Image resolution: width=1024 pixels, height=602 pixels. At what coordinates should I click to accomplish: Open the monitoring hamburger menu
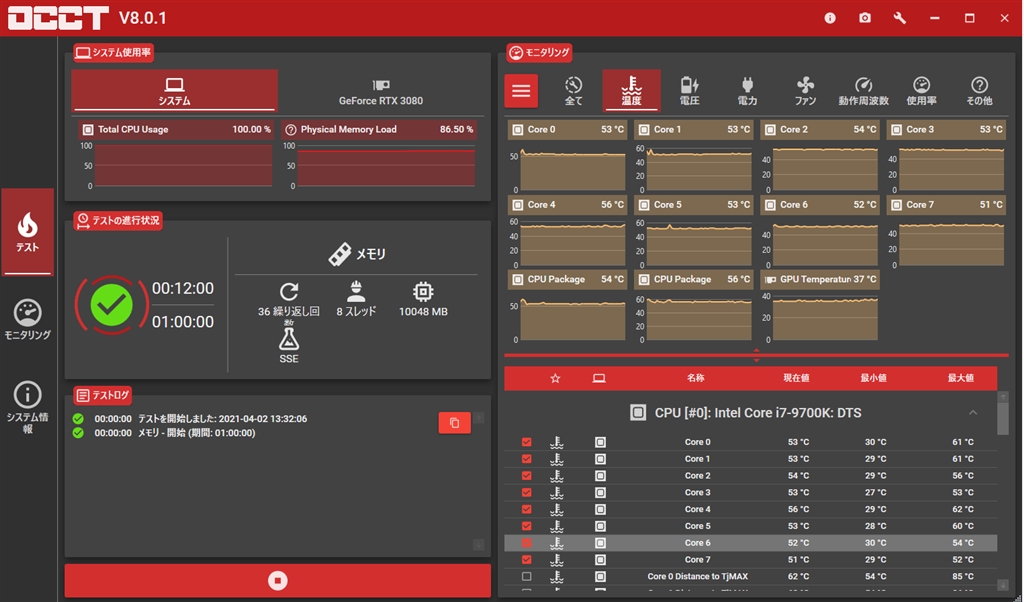coord(521,91)
